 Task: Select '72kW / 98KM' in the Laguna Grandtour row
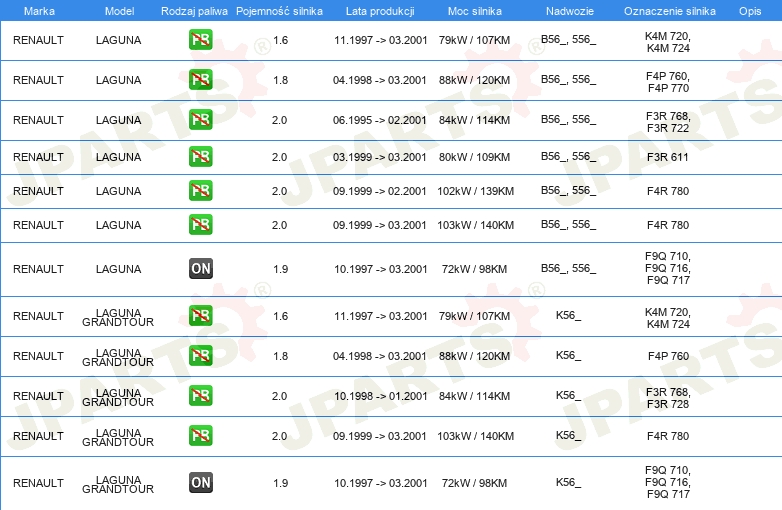point(474,483)
